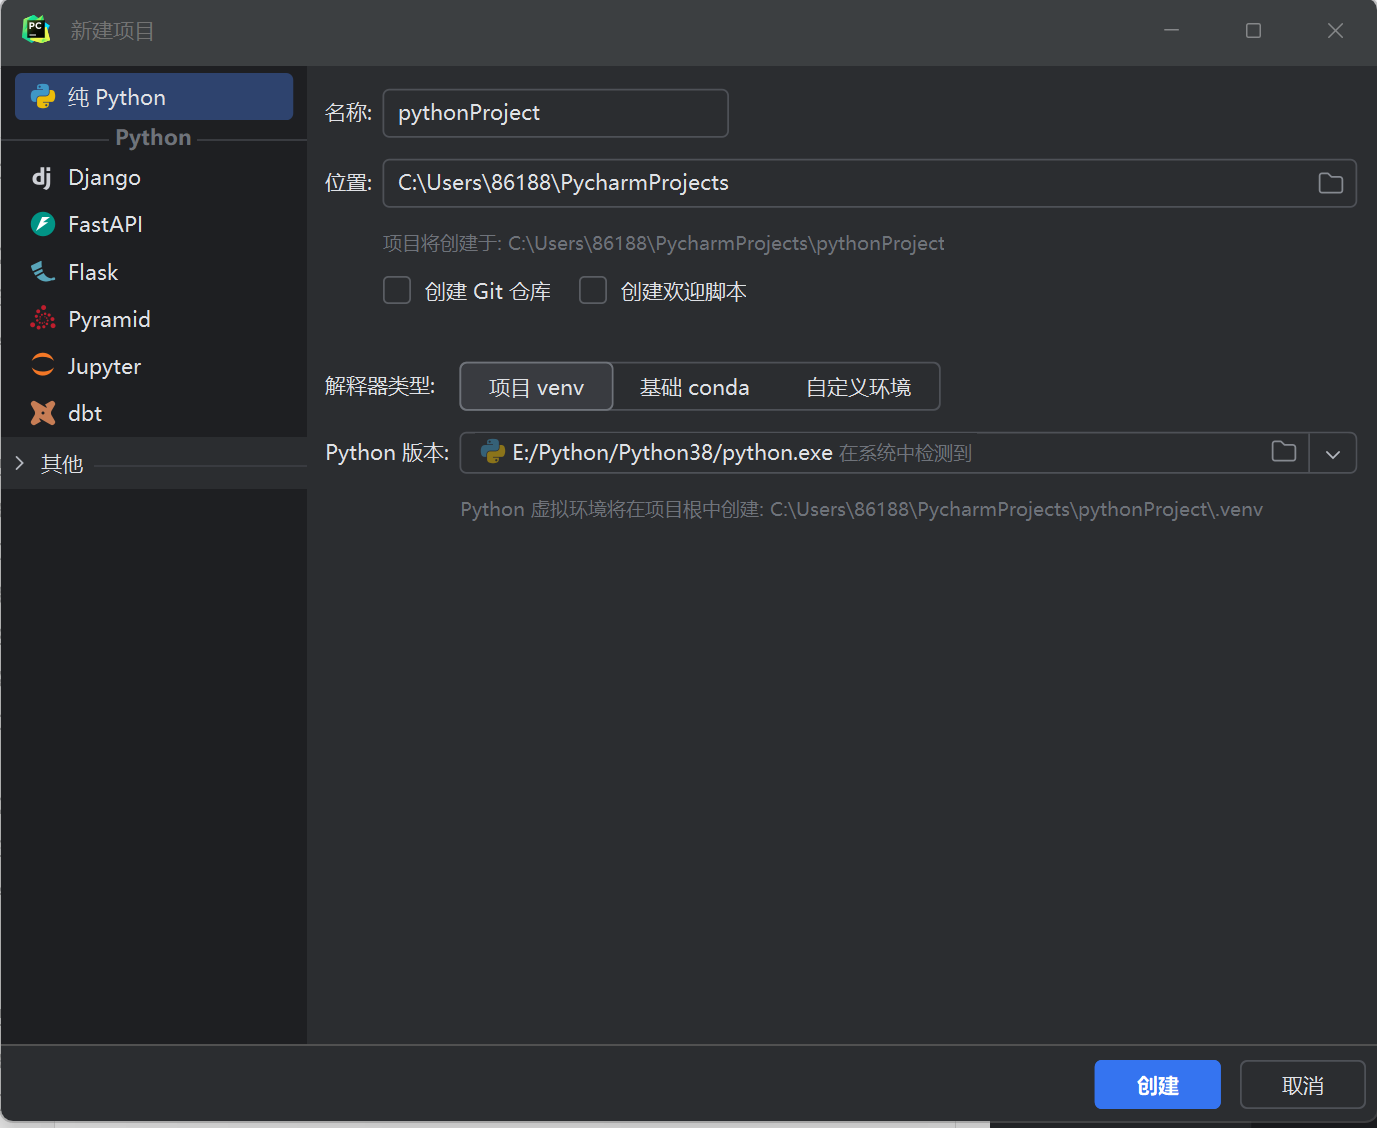1377x1128 pixels.
Task: Click the 解释器类型: label
Action: click(x=380, y=386)
